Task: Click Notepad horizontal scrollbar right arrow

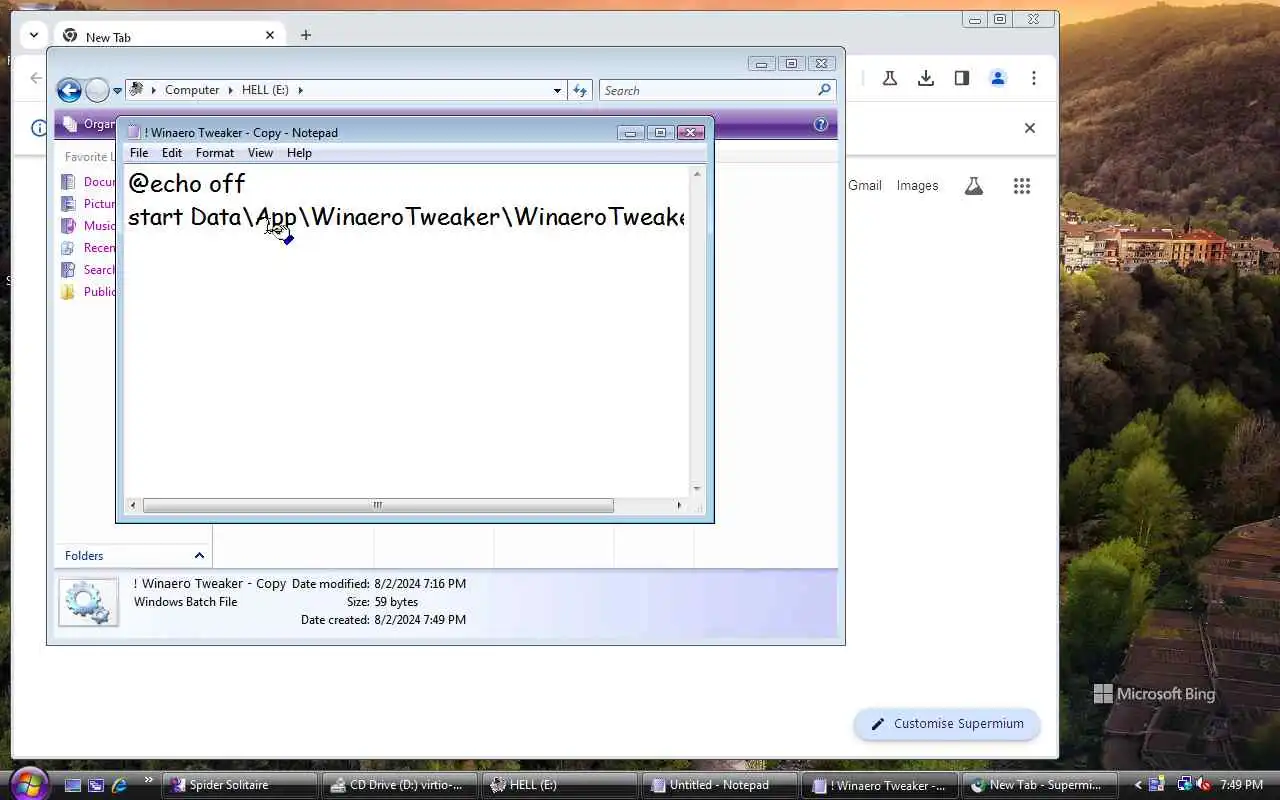Action: 679,506
